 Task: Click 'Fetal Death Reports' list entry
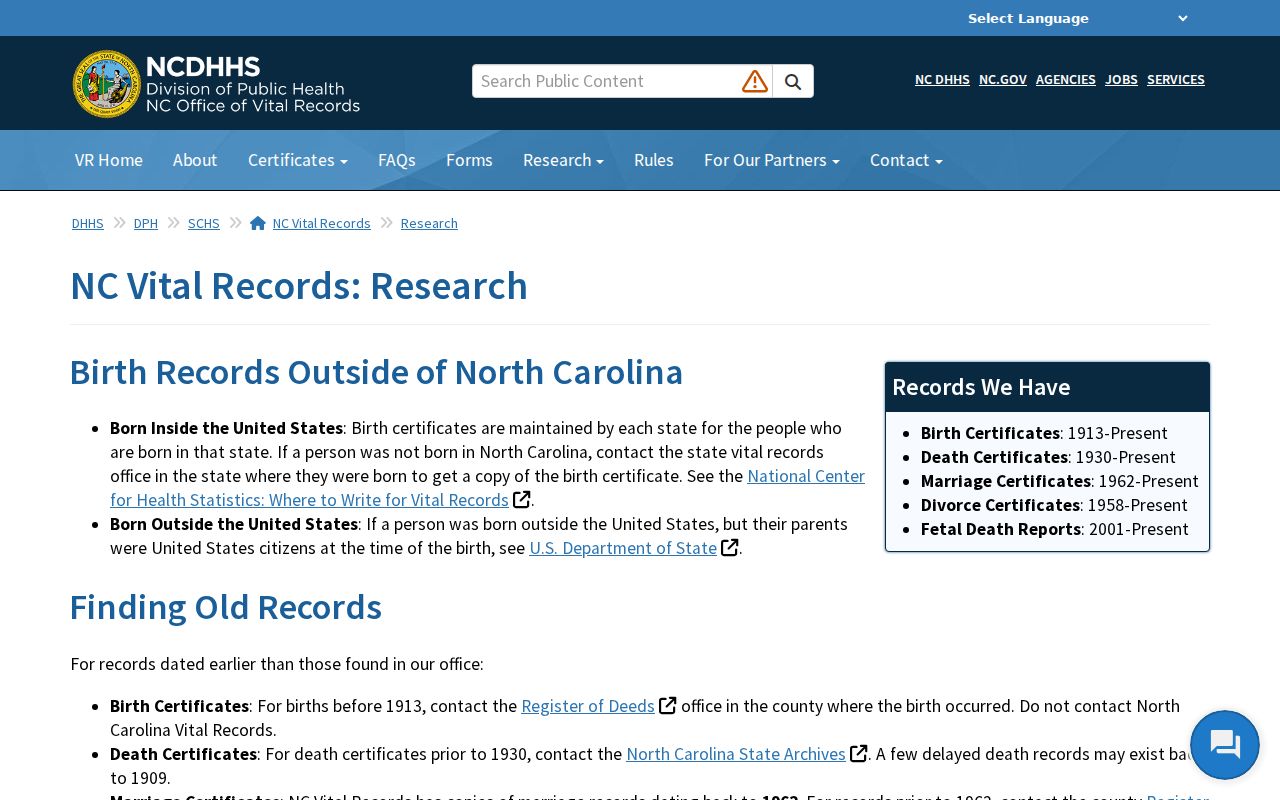point(1055,529)
